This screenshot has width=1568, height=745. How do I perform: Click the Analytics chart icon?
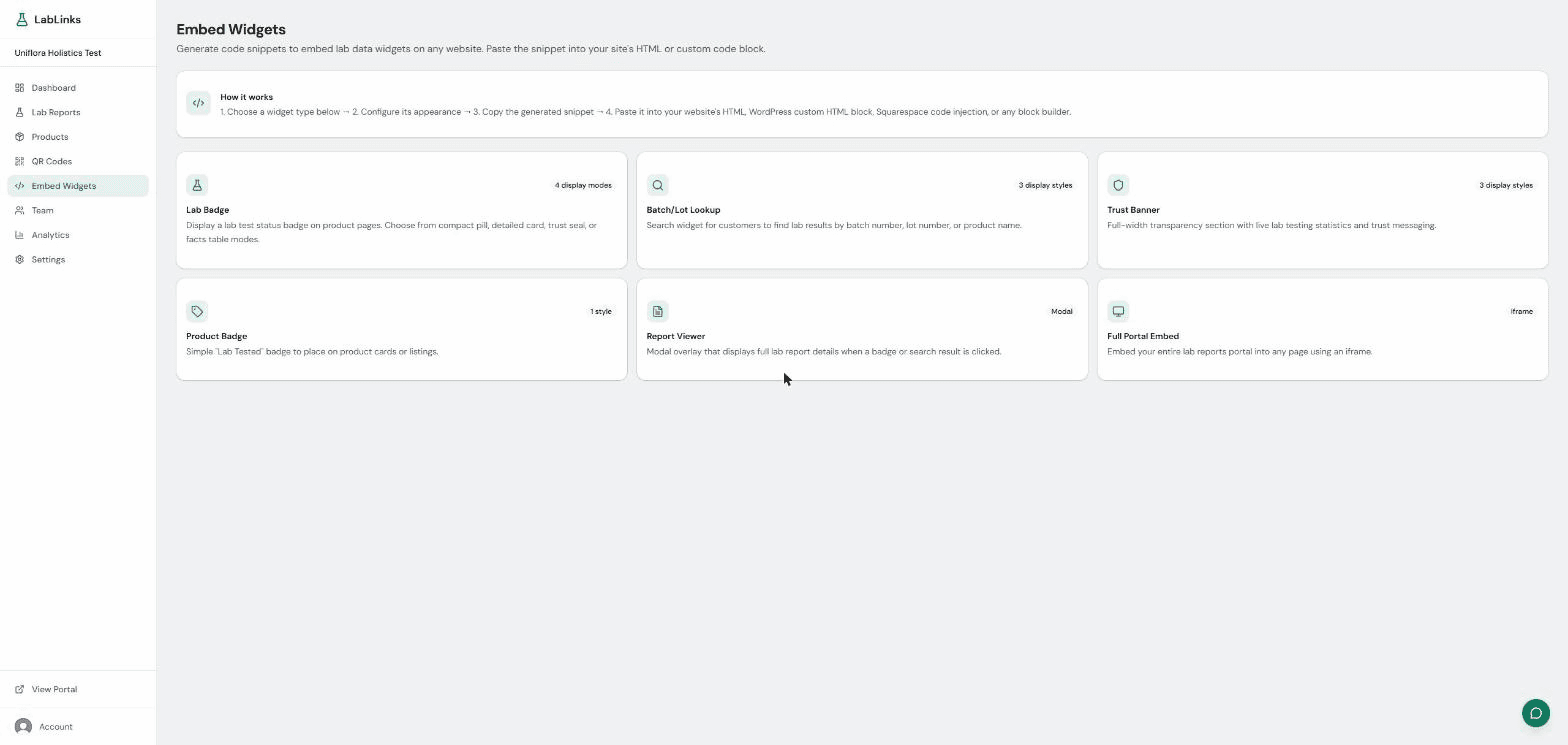tap(19, 235)
